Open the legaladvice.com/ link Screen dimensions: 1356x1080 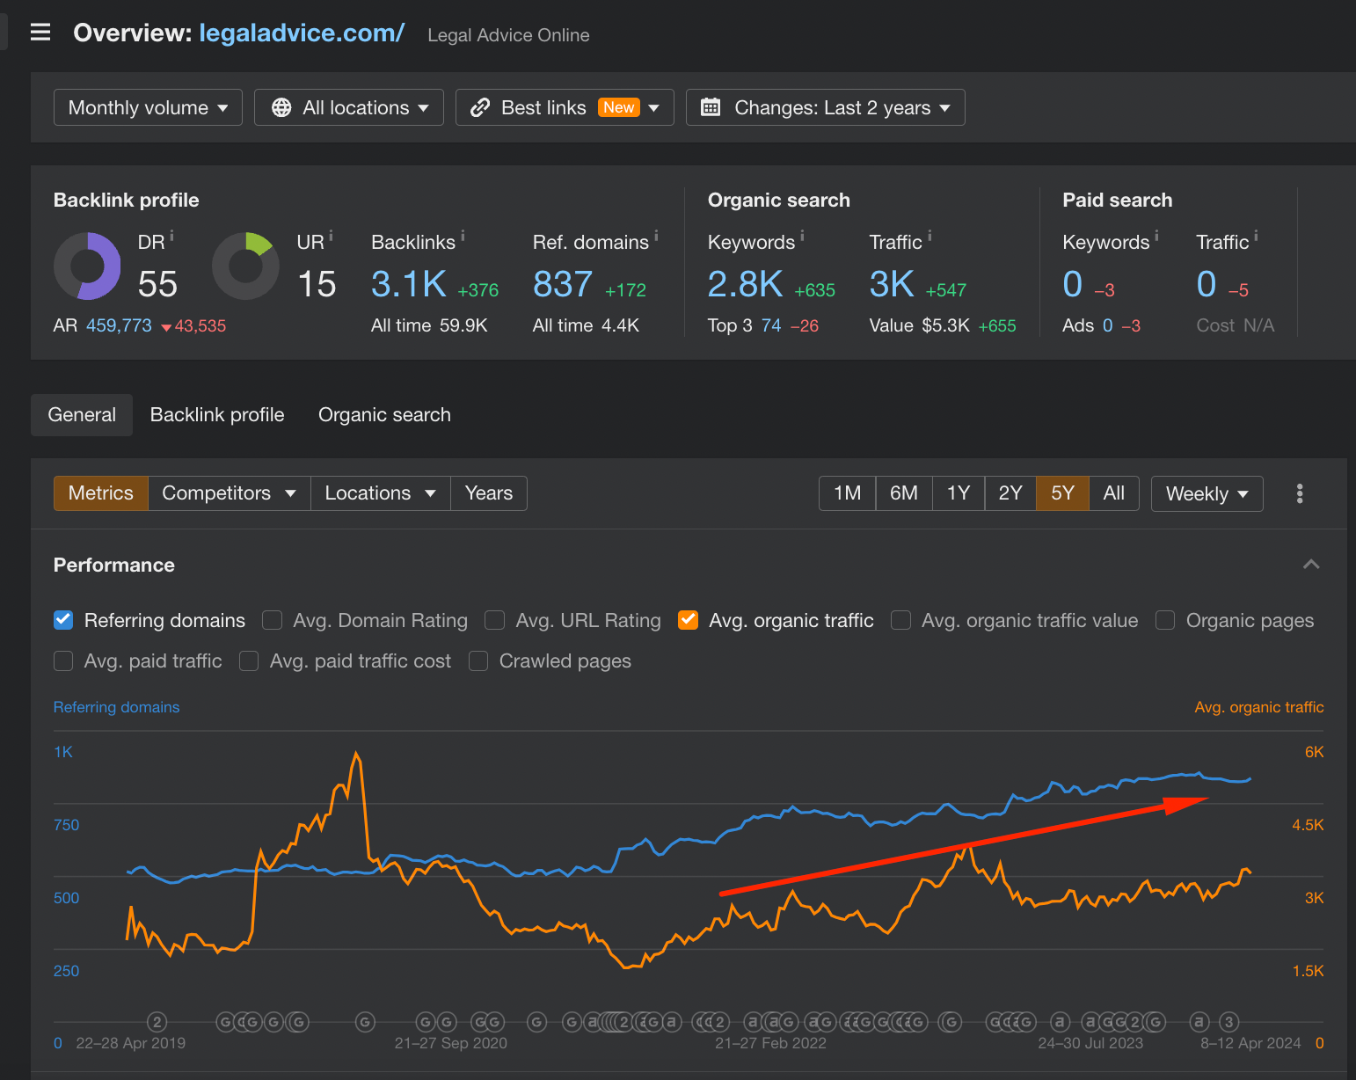click(301, 33)
